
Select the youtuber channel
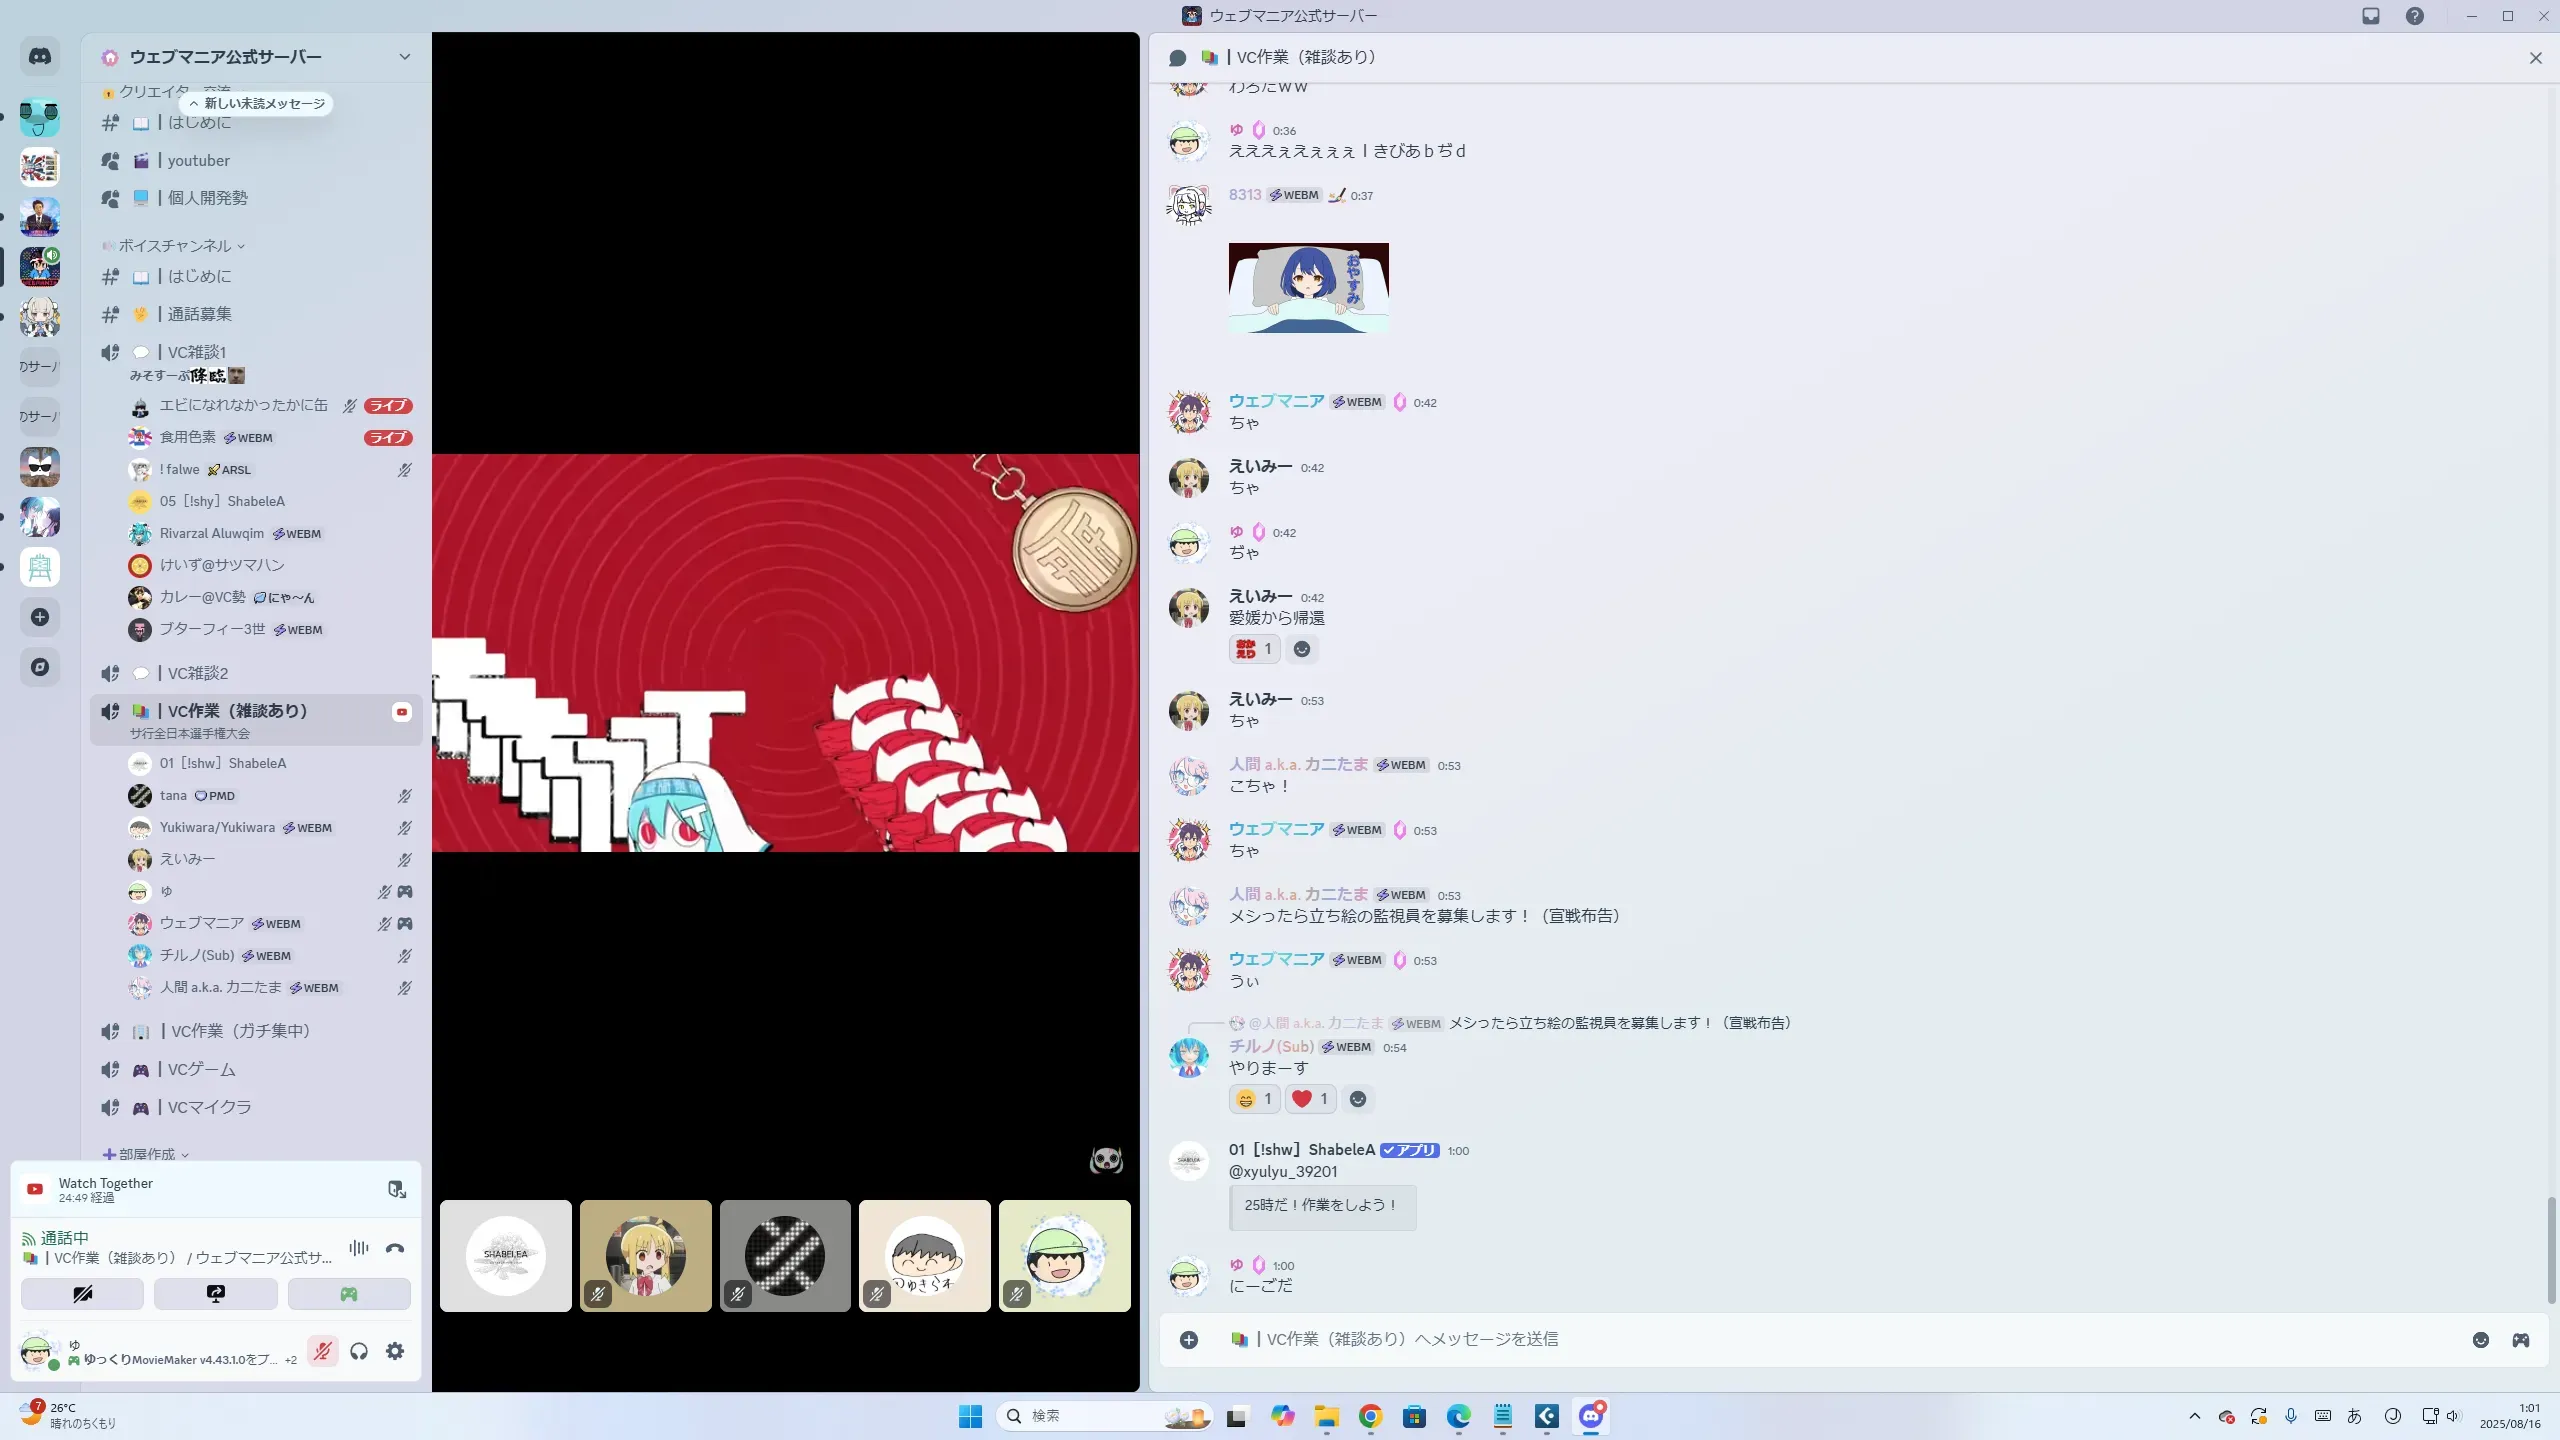point(198,161)
